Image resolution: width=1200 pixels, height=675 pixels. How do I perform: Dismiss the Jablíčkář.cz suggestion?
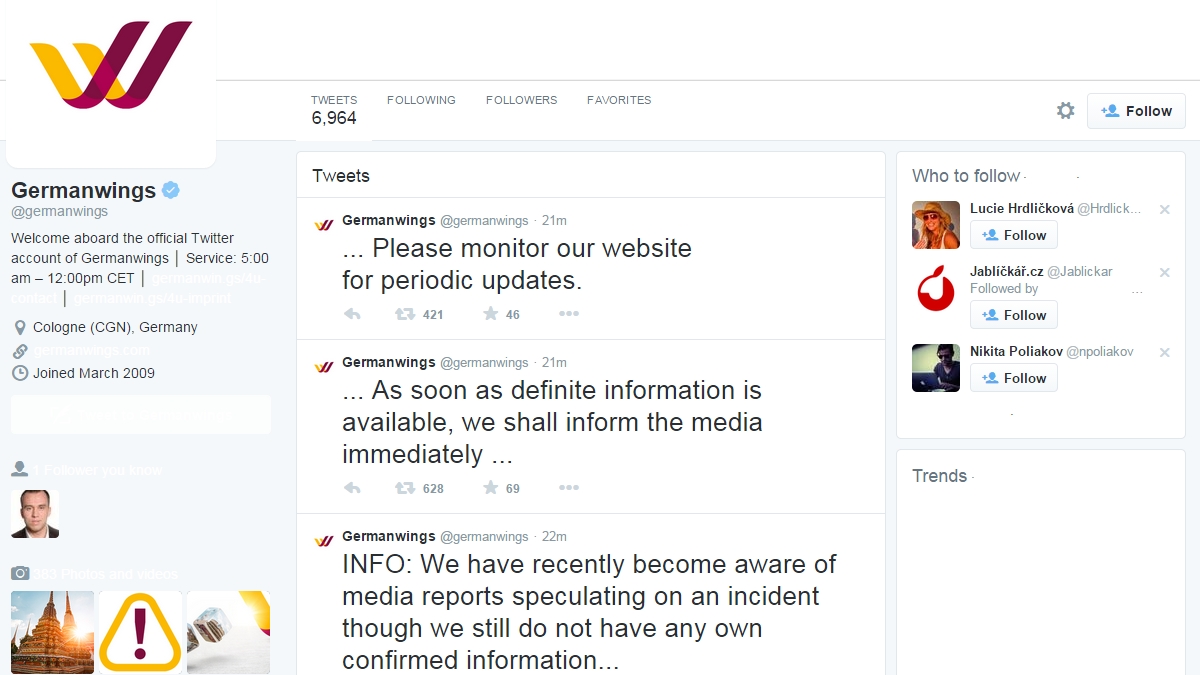point(1164,272)
